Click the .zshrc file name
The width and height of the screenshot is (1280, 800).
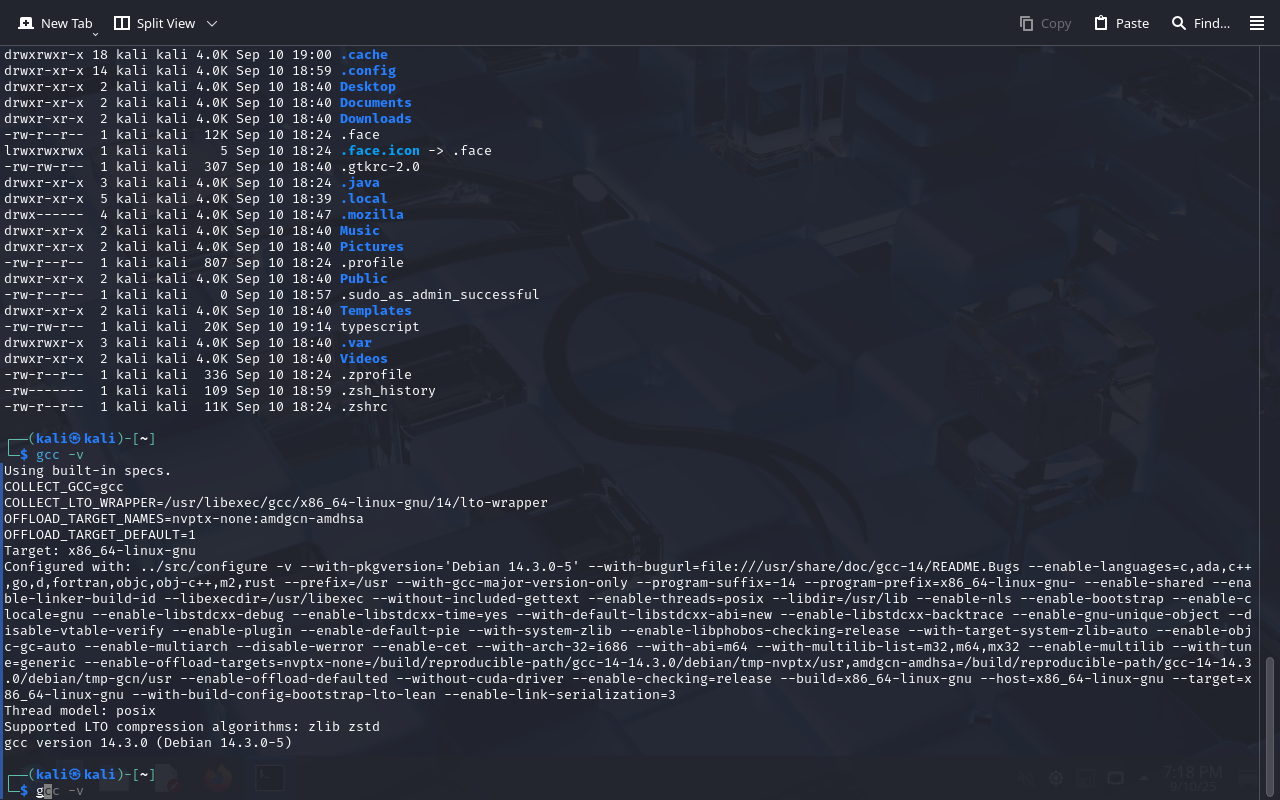click(x=364, y=407)
